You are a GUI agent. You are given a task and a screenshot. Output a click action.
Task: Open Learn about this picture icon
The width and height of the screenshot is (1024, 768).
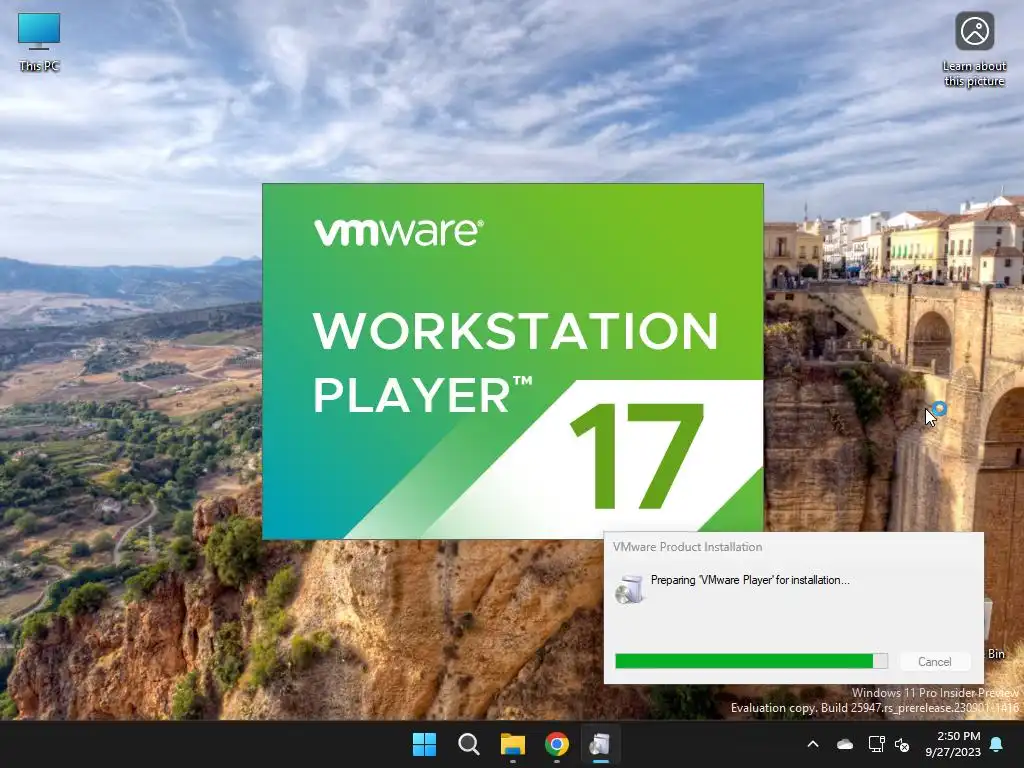974,50
